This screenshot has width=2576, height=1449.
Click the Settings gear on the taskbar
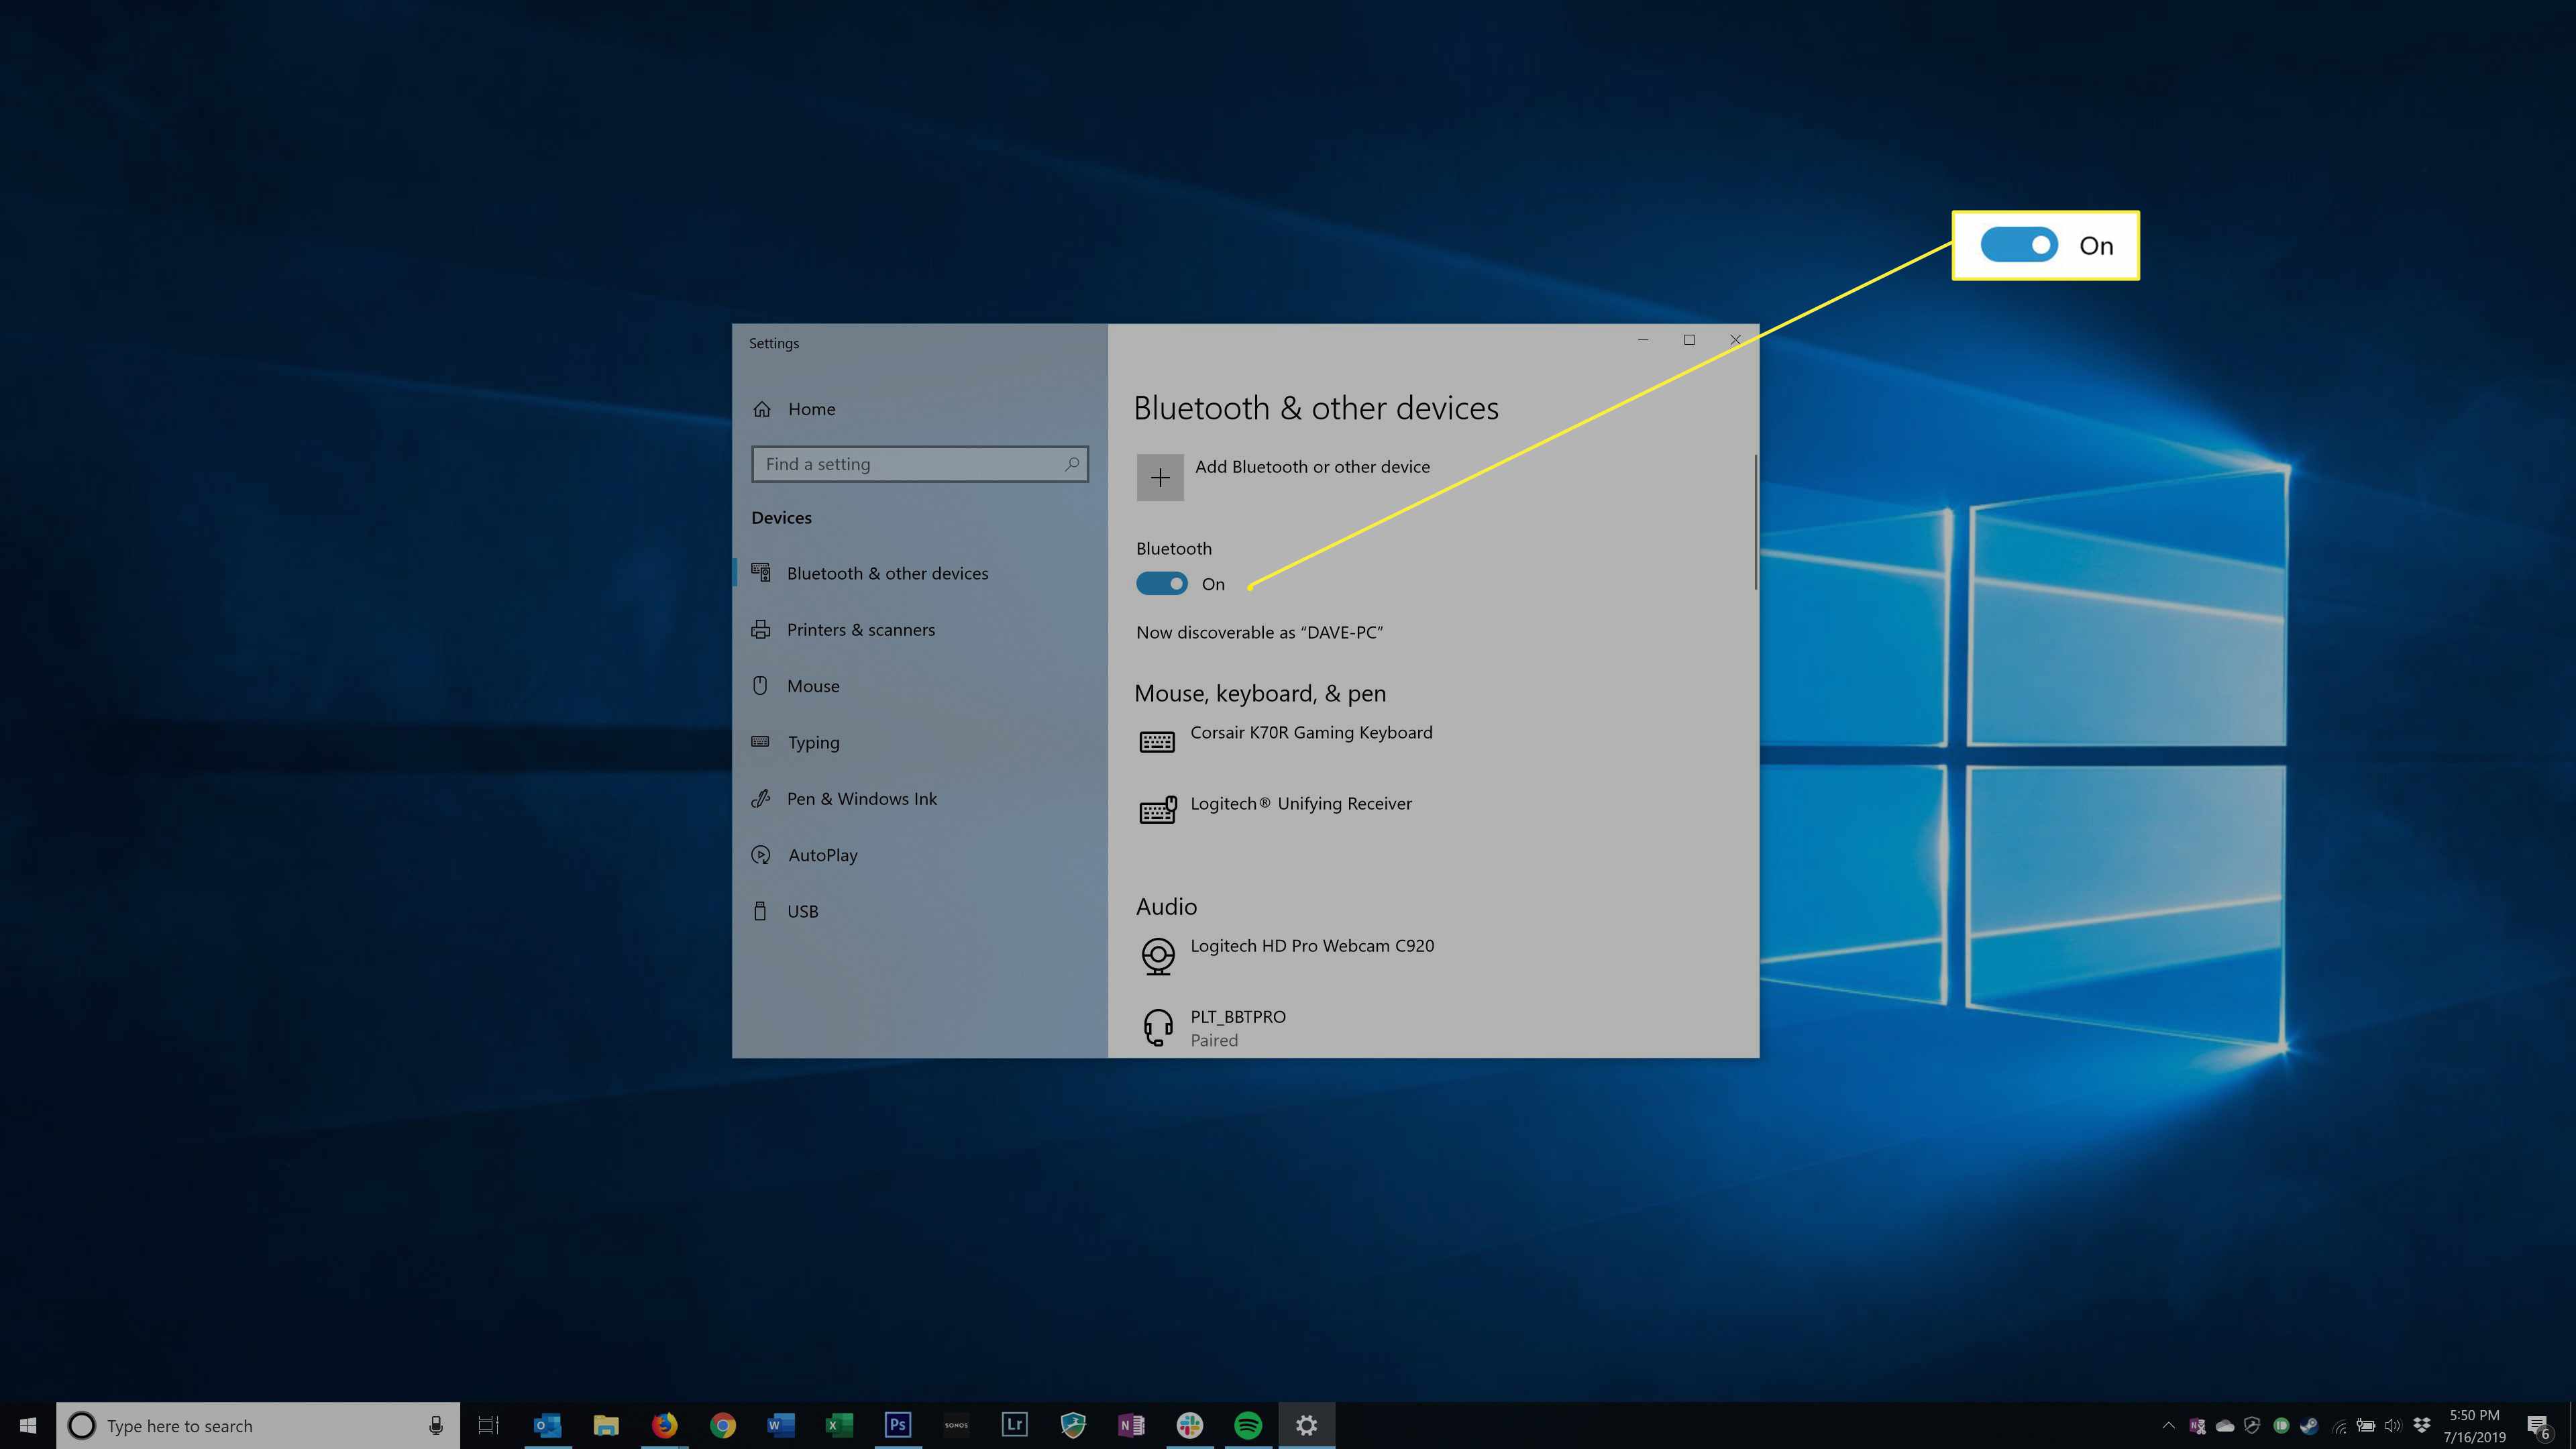tap(1307, 1425)
